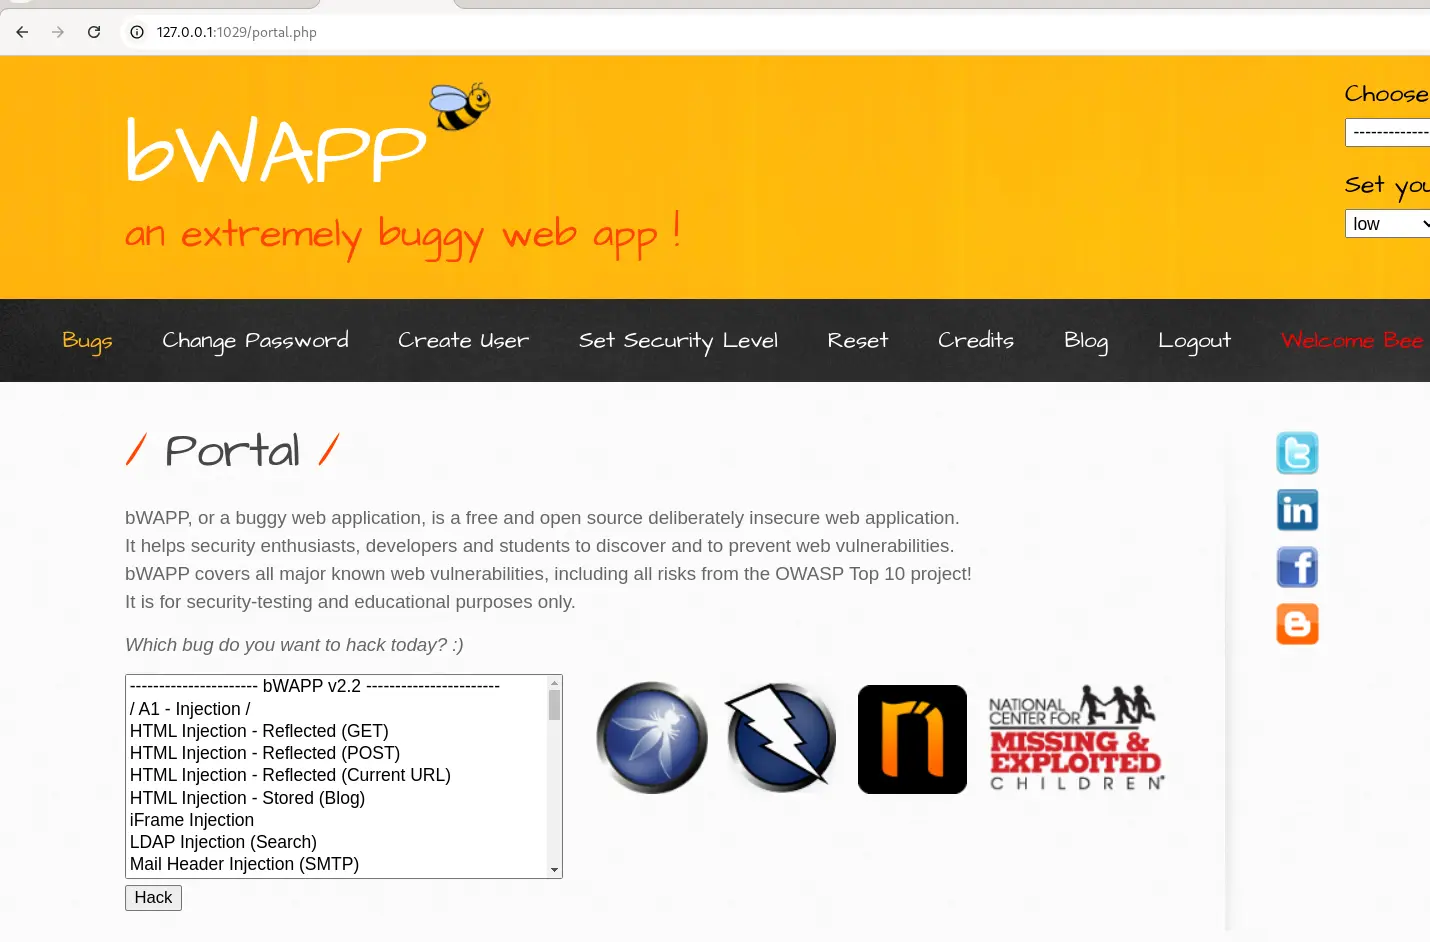Go back with the browser back arrow
The image size is (1430, 942).
[22, 32]
